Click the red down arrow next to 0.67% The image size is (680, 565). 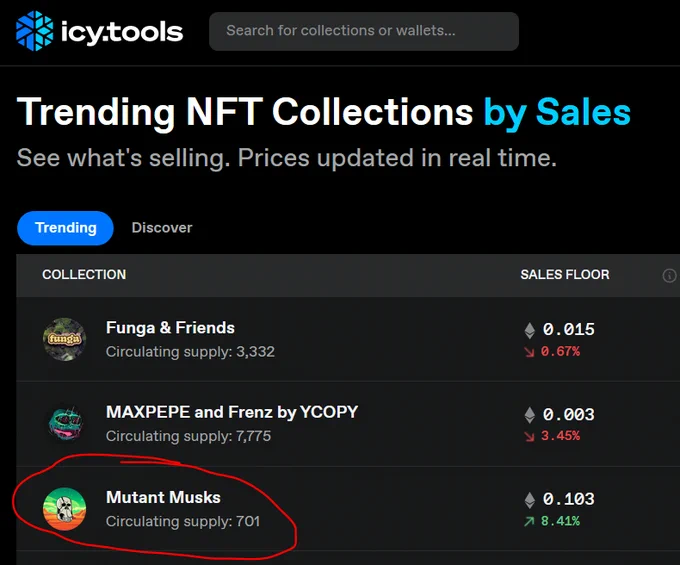pos(529,352)
